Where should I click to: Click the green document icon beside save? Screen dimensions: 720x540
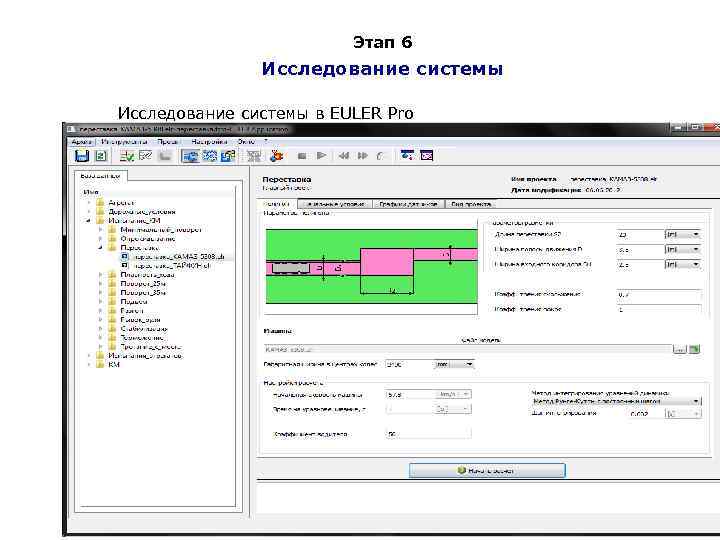point(101,156)
